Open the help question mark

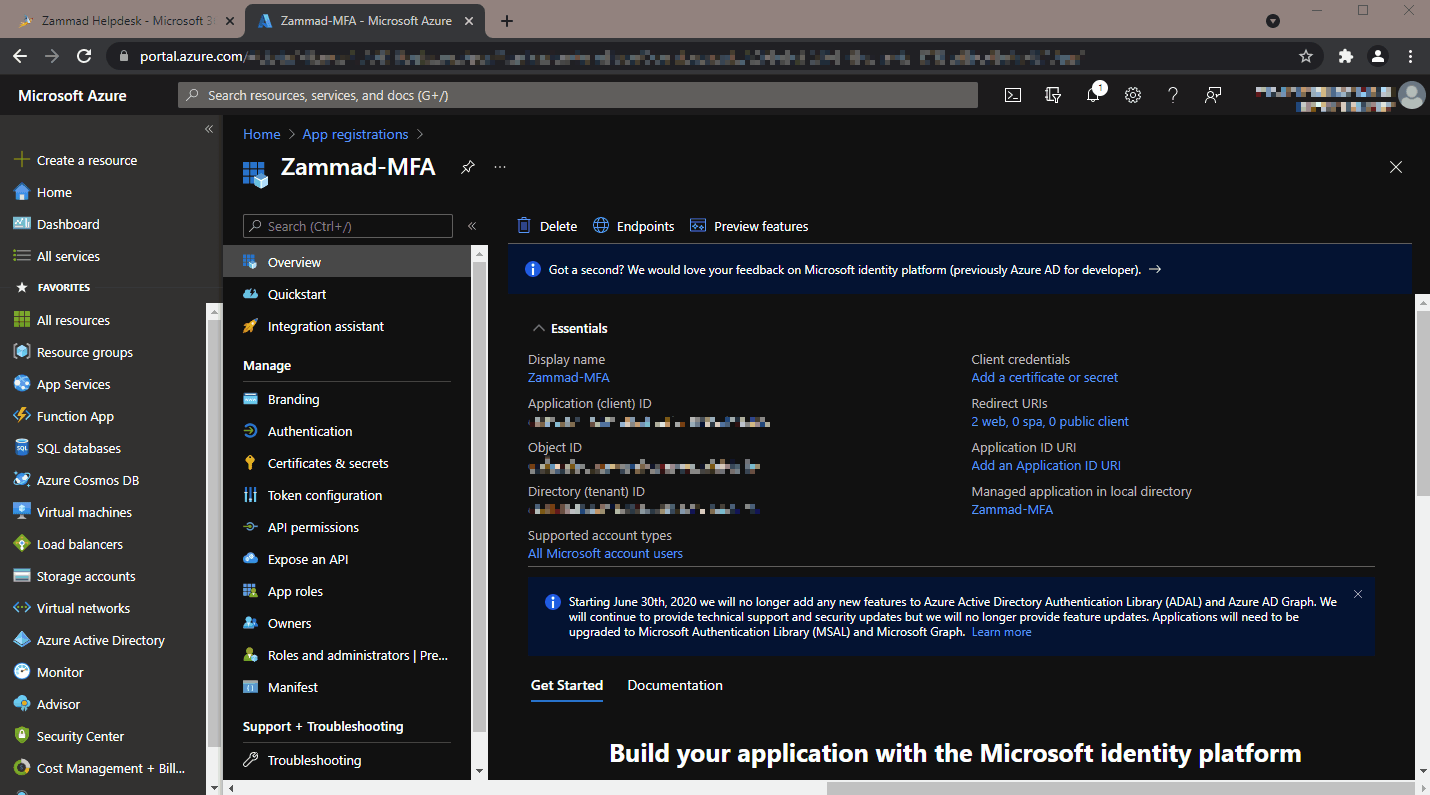[x=1173, y=95]
